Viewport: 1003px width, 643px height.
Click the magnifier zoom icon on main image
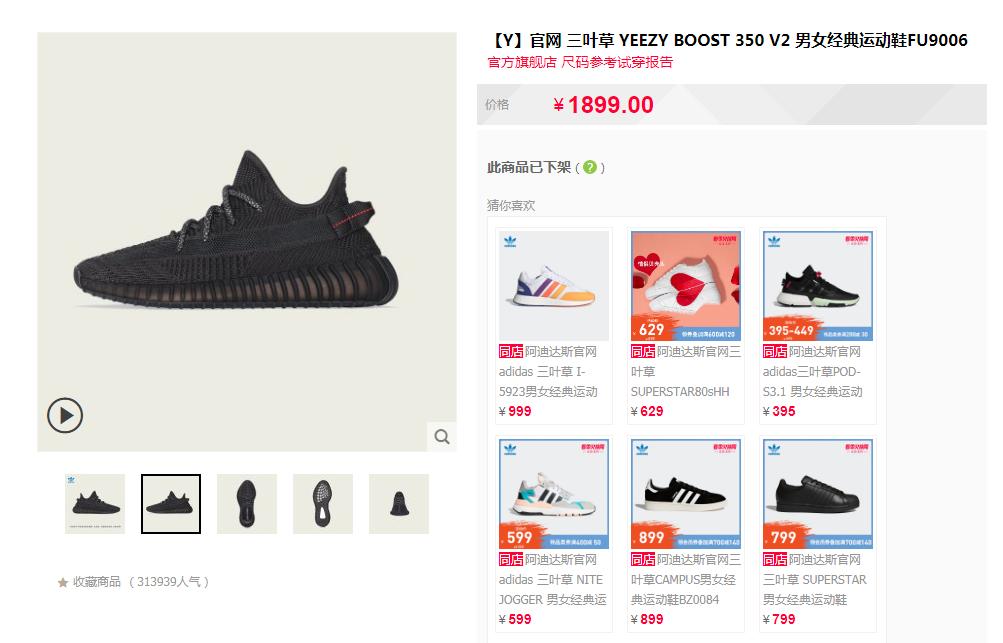442,437
